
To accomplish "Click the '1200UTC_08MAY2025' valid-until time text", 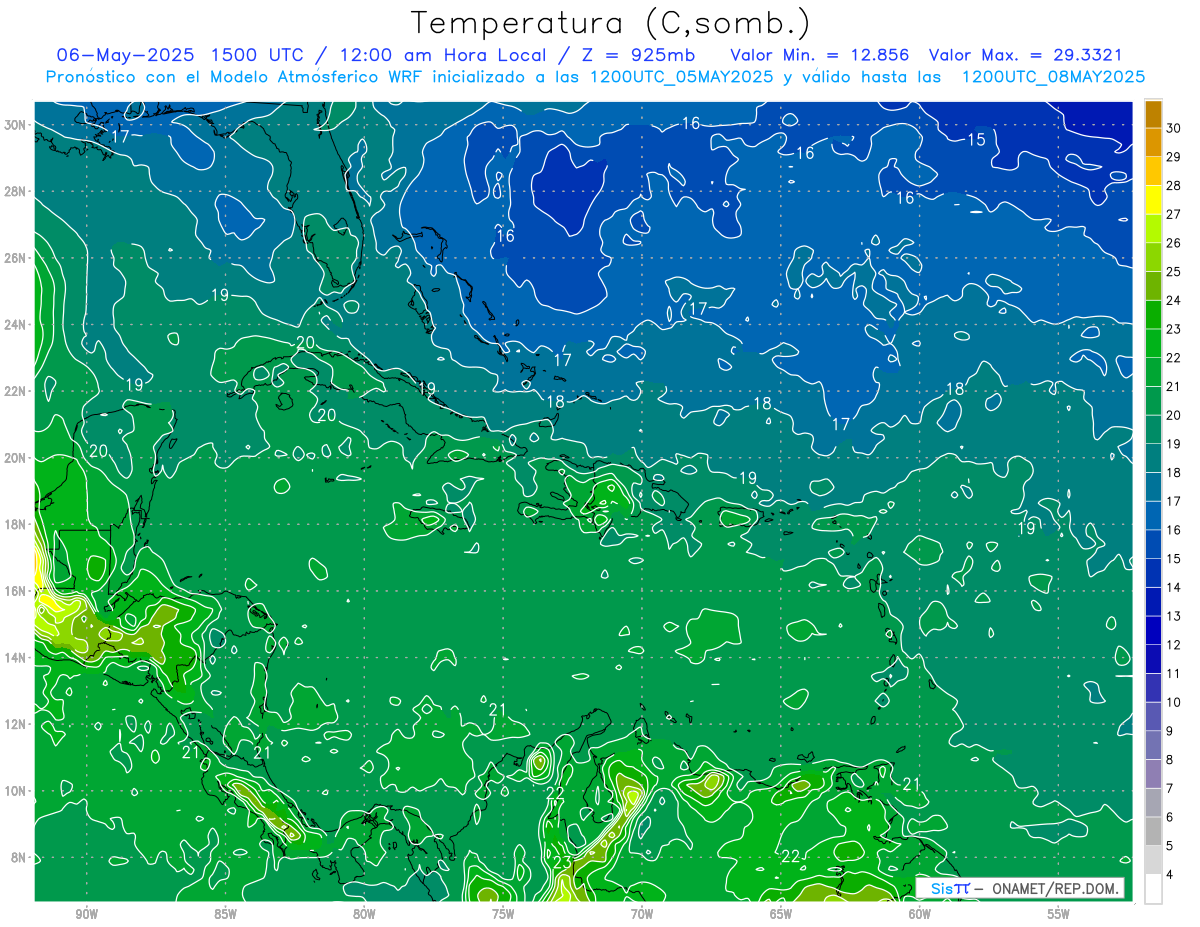I will pyautogui.click(x=1053, y=77).
